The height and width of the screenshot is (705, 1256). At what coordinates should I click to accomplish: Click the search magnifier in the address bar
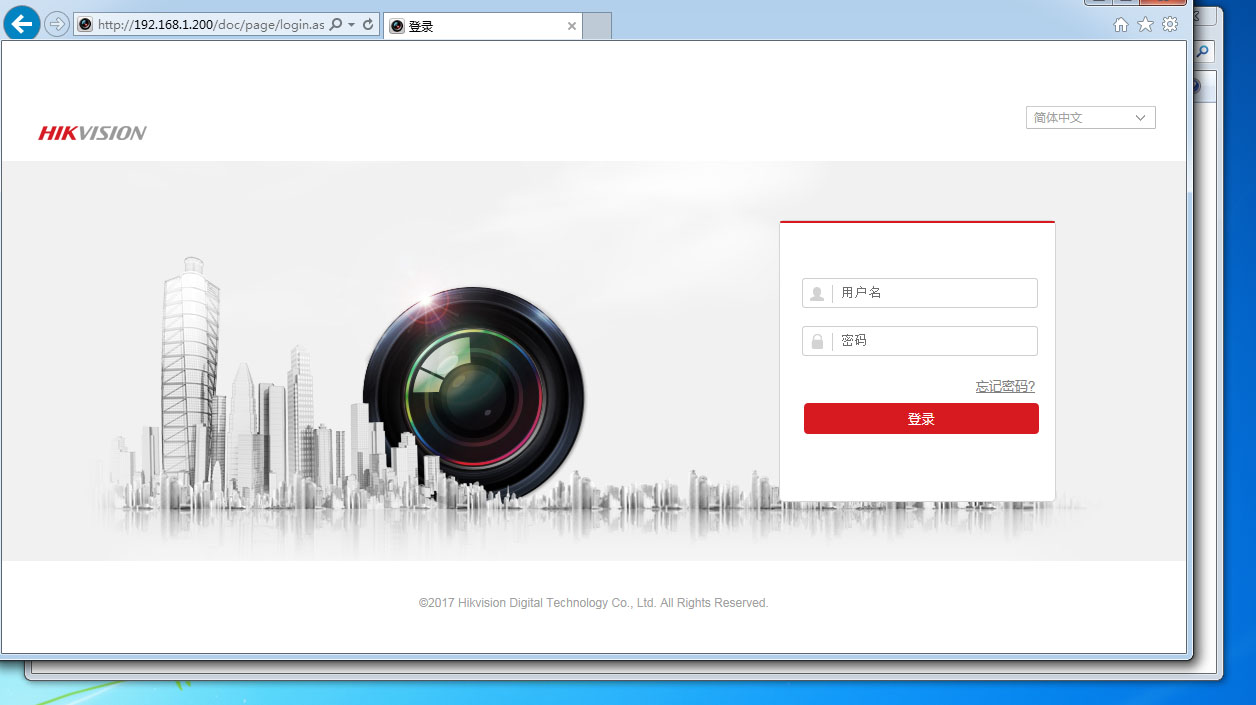[334, 23]
